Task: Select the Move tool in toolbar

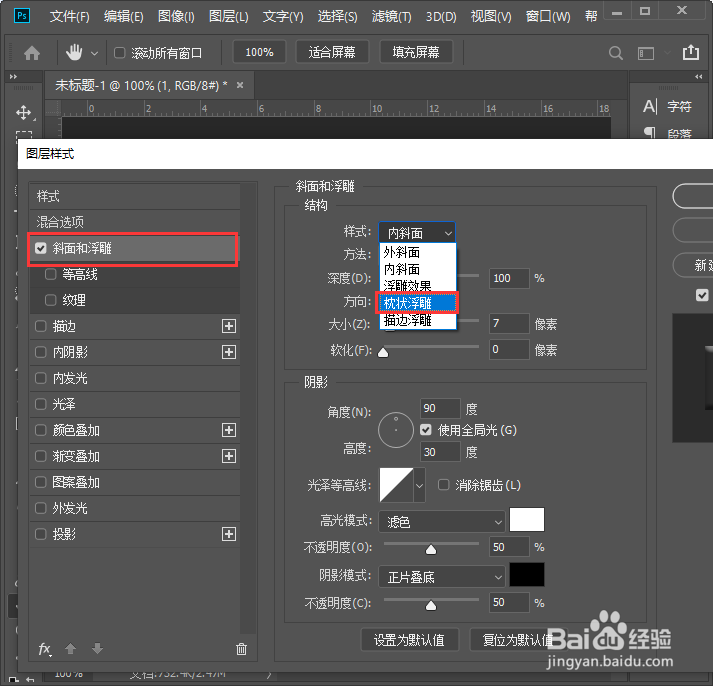Action: click(24, 112)
